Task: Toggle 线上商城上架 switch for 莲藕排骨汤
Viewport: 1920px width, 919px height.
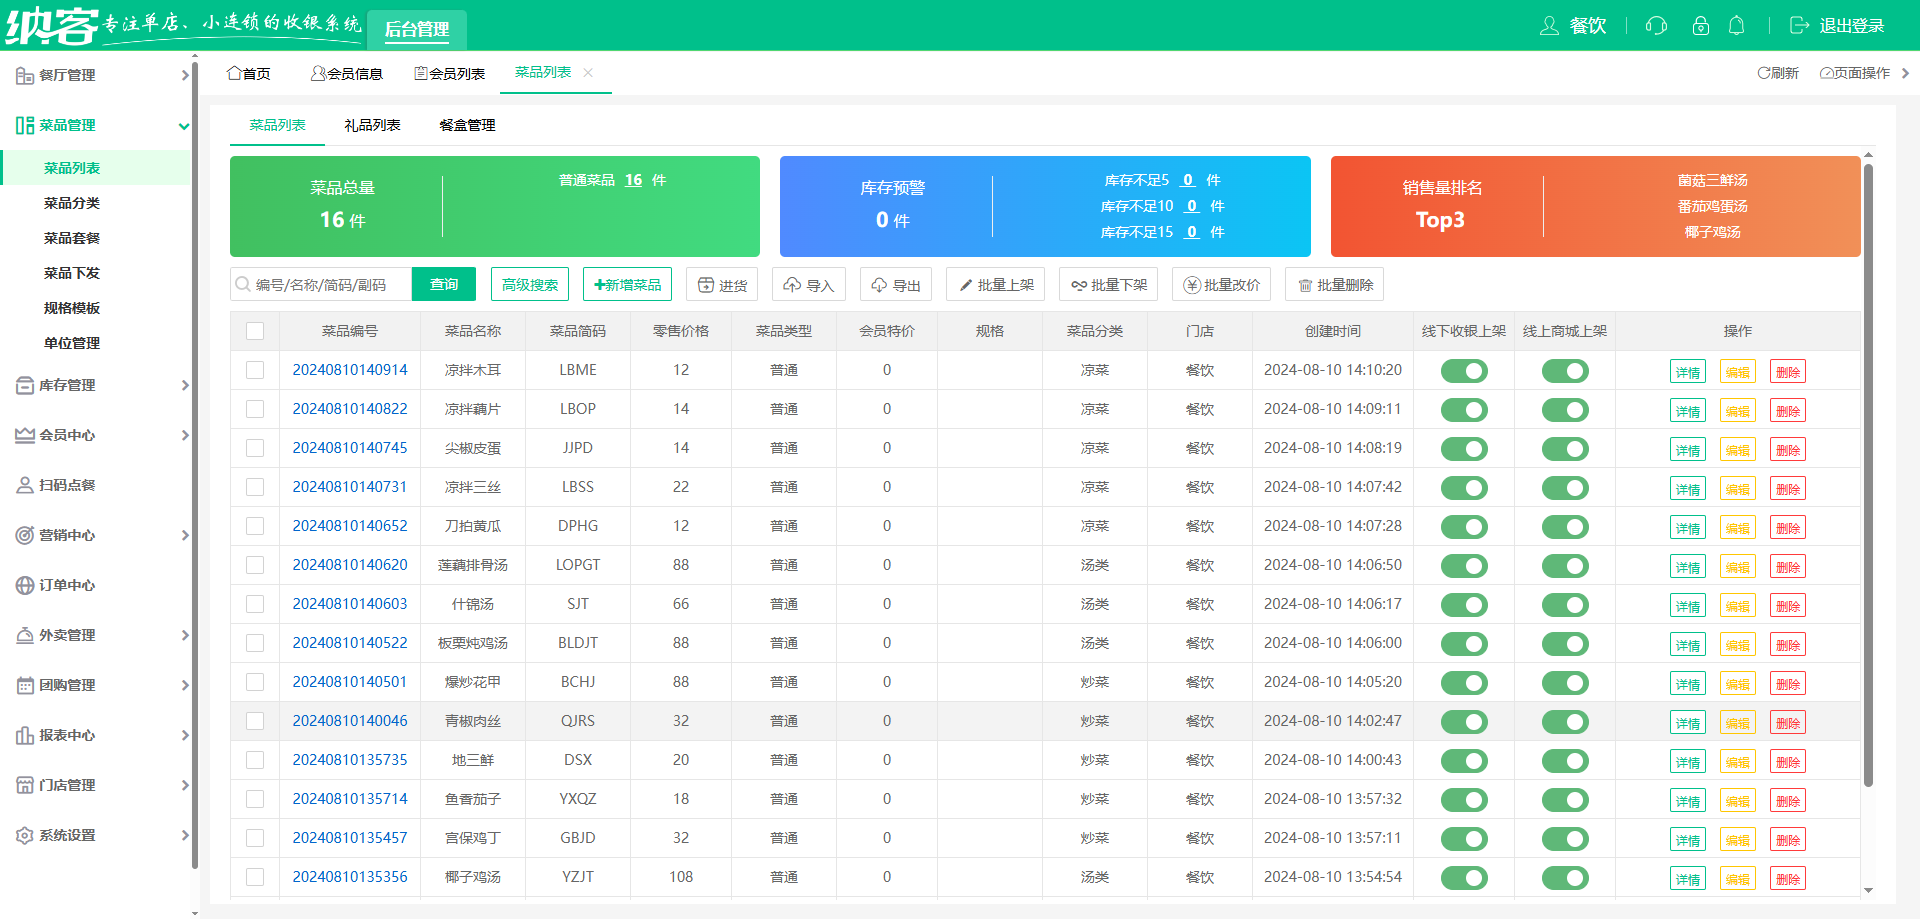Action: pyautogui.click(x=1565, y=566)
